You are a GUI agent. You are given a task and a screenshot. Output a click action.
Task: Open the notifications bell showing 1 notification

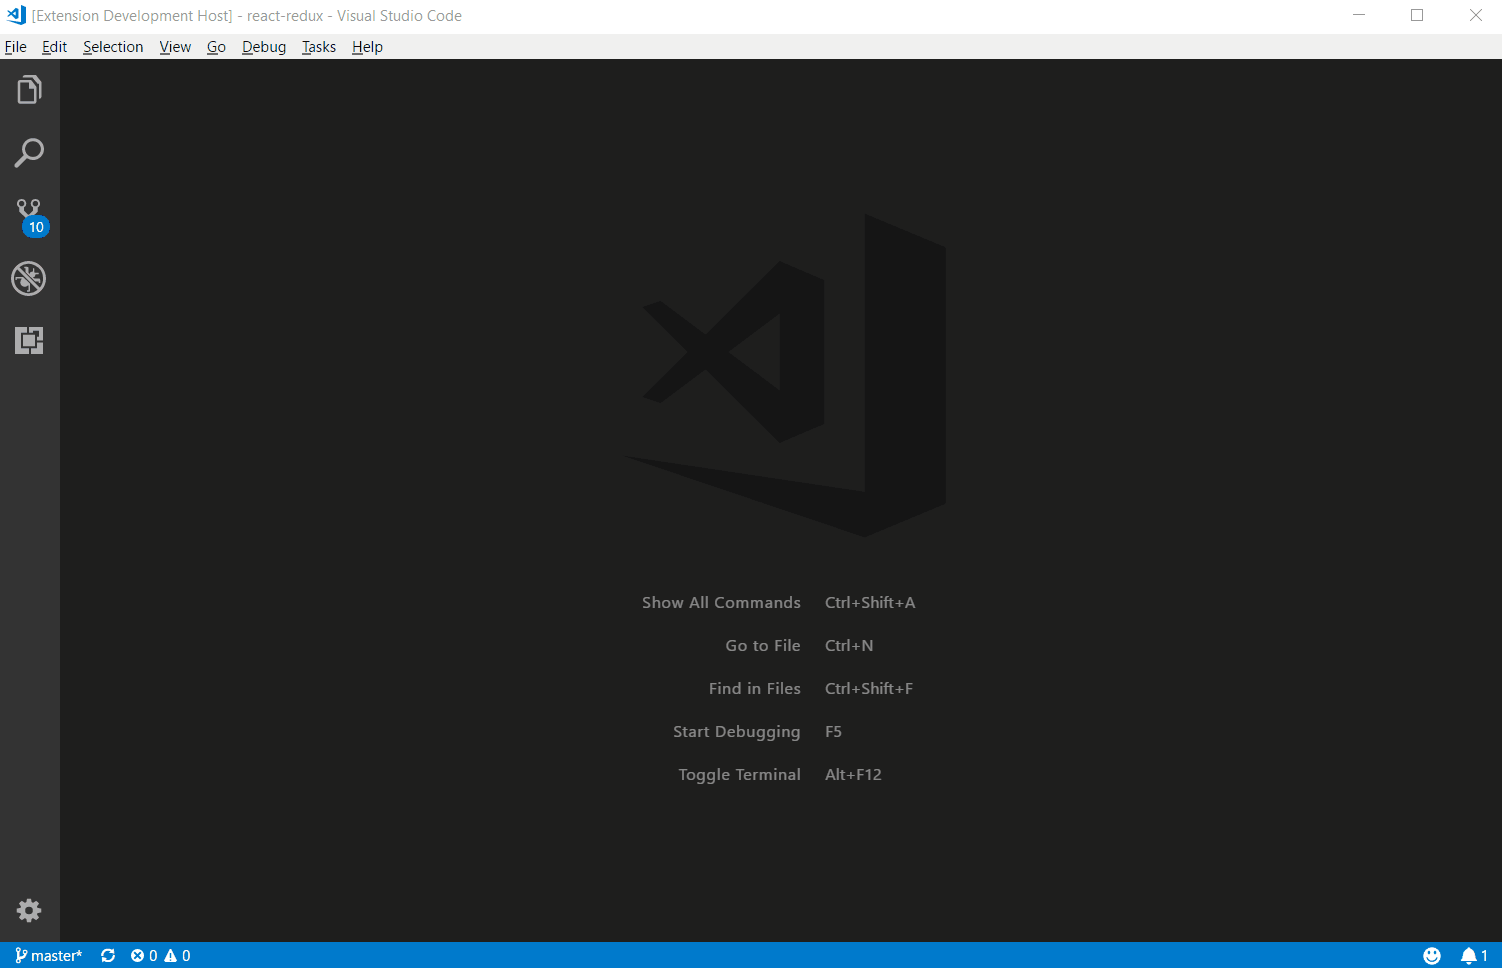click(1471, 955)
